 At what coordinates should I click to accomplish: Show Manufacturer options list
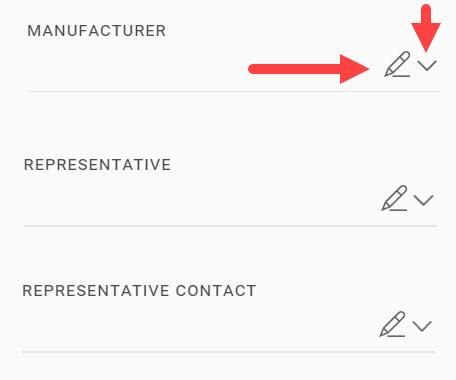[x=427, y=66]
